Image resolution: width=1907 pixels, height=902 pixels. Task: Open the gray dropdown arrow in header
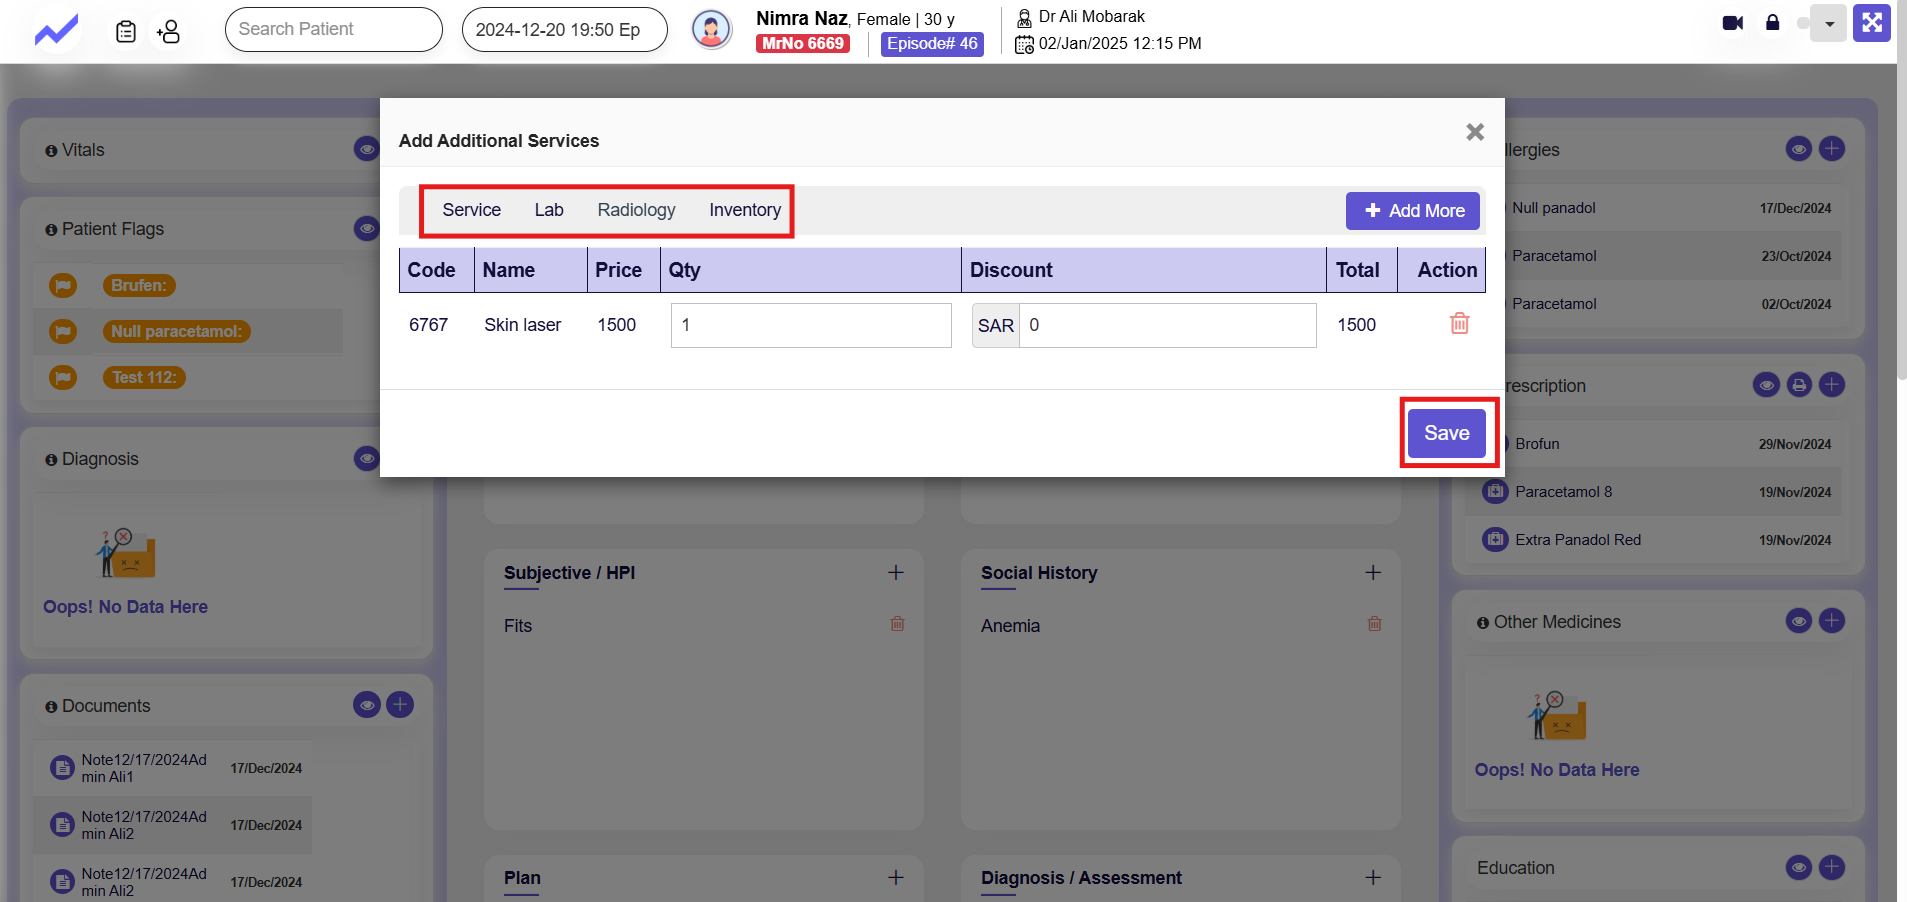[1829, 24]
